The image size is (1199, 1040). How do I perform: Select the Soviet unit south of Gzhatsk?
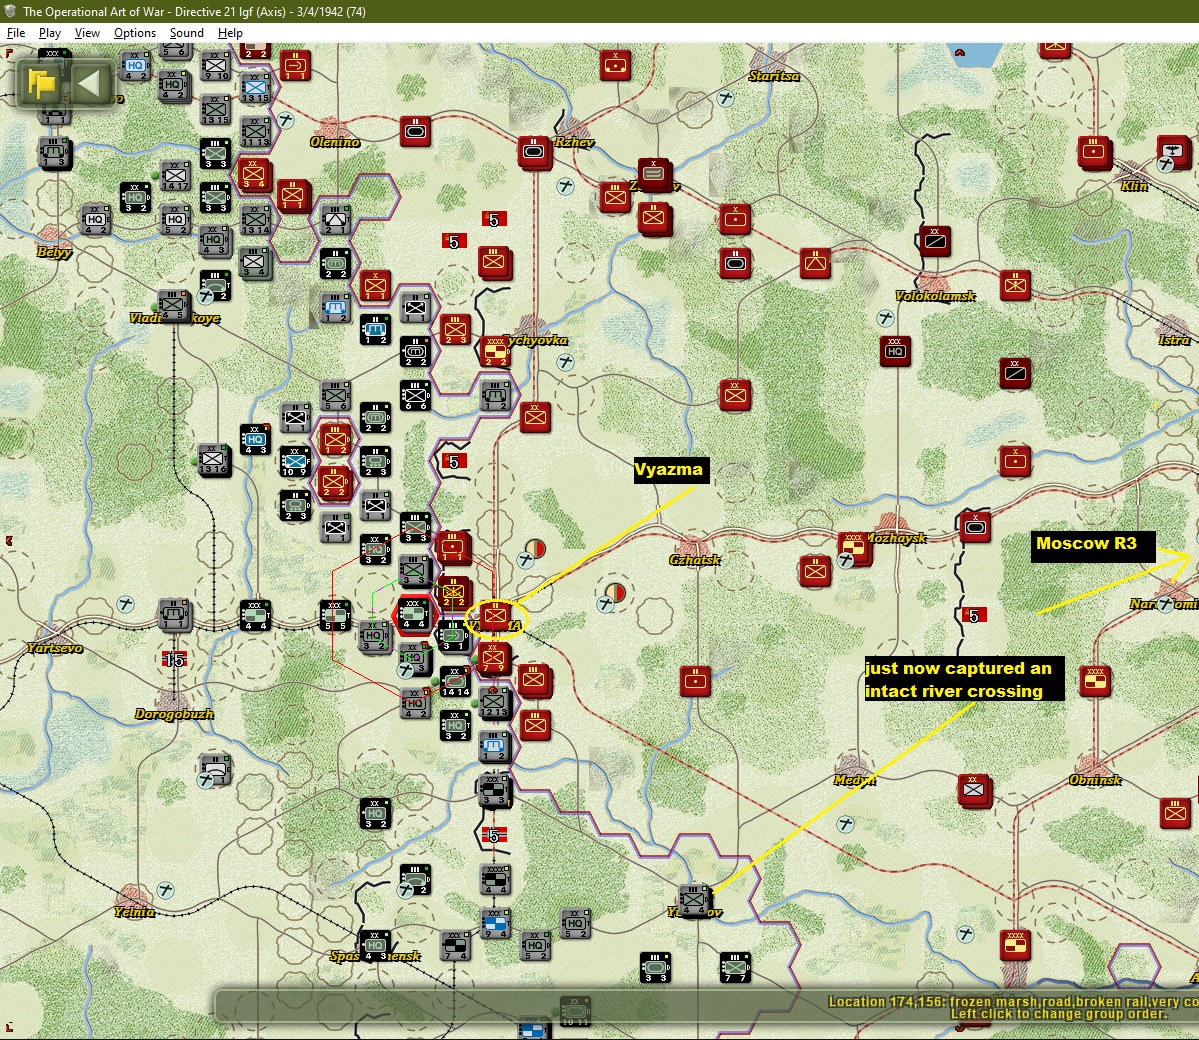click(x=695, y=681)
